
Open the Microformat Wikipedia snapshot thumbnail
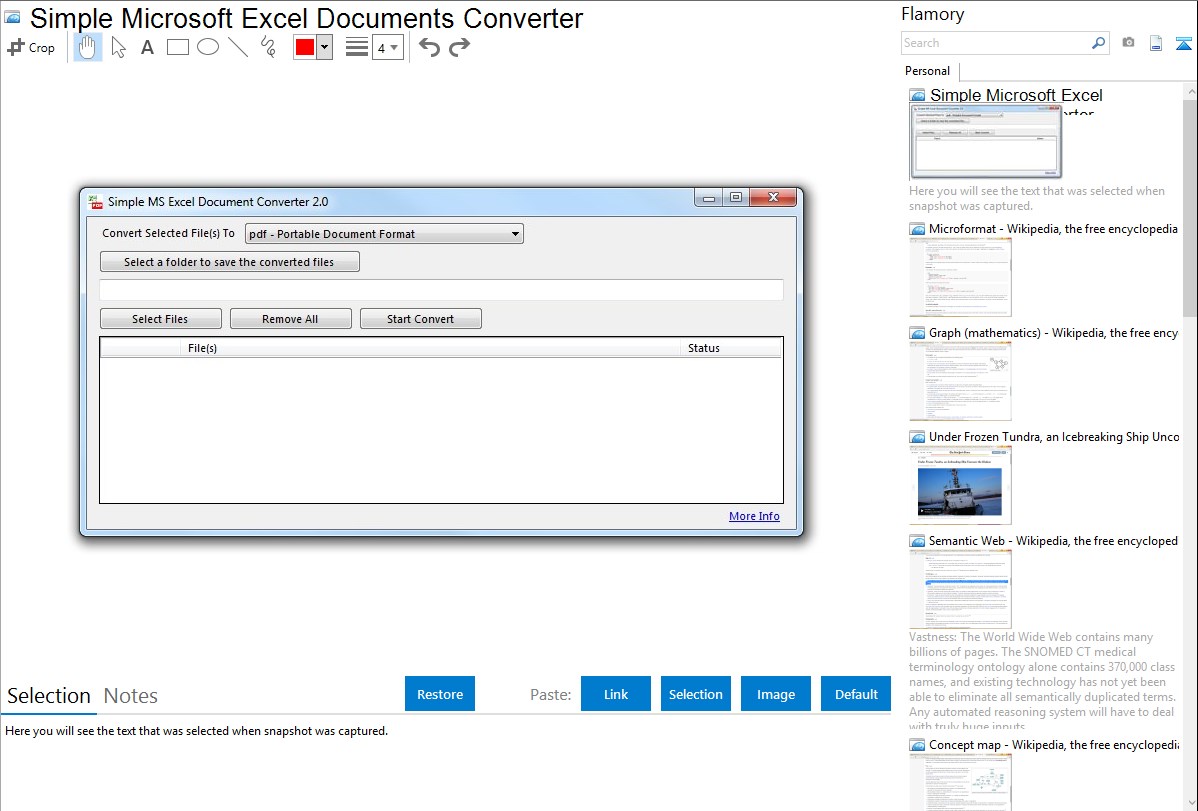(x=960, y=277)
